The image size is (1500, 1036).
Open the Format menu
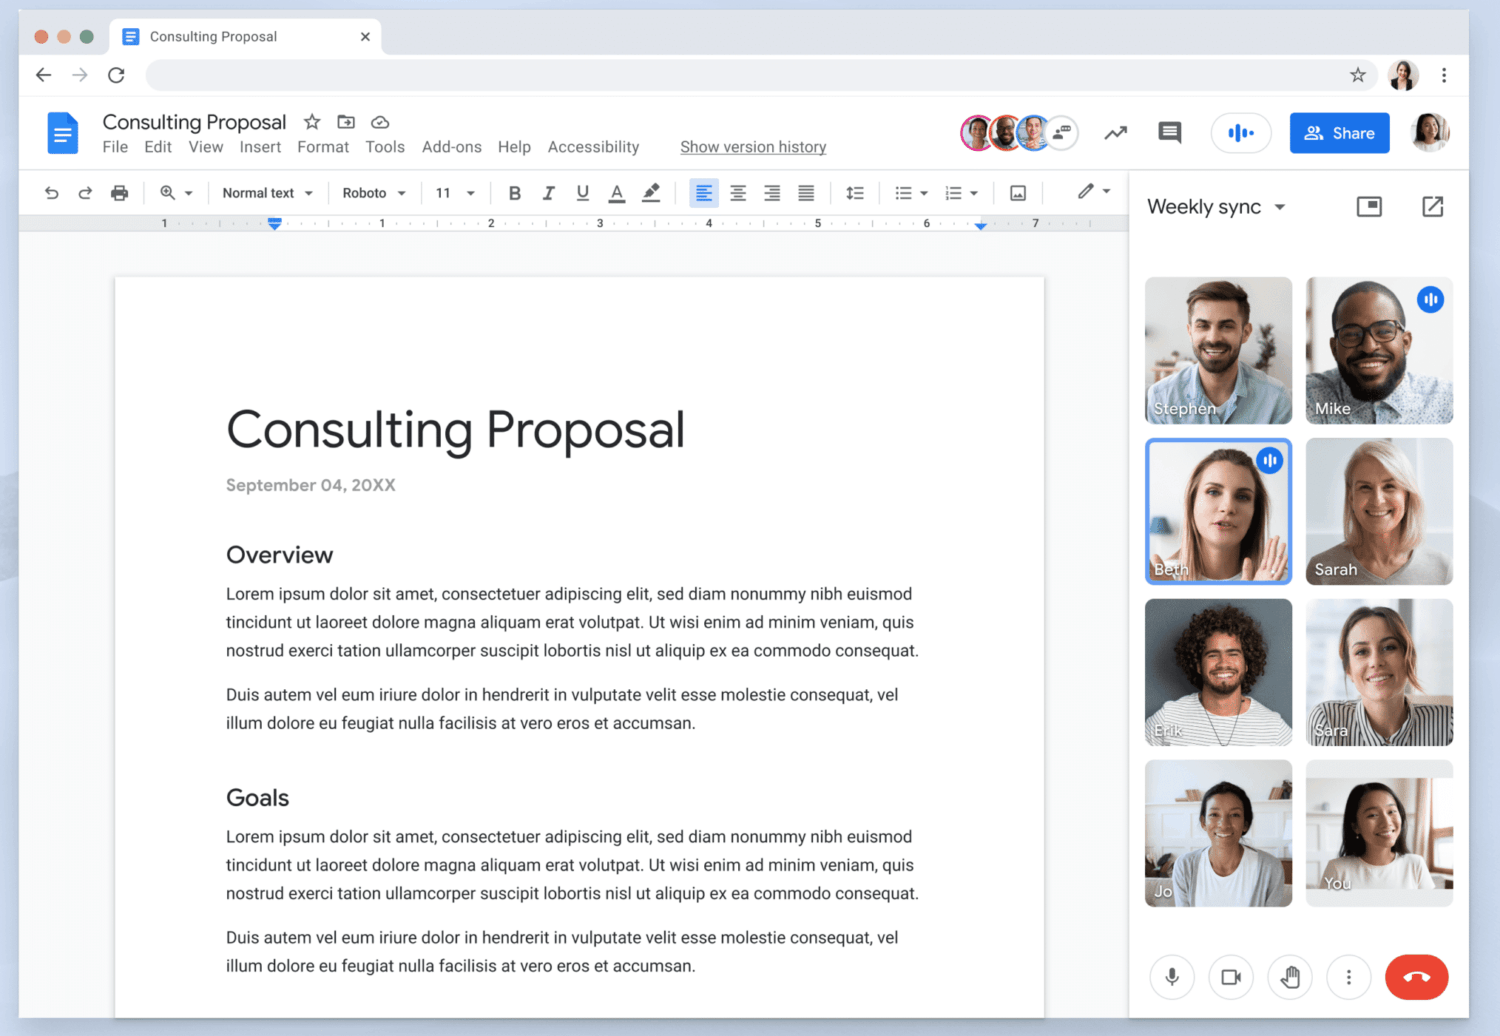322,146
